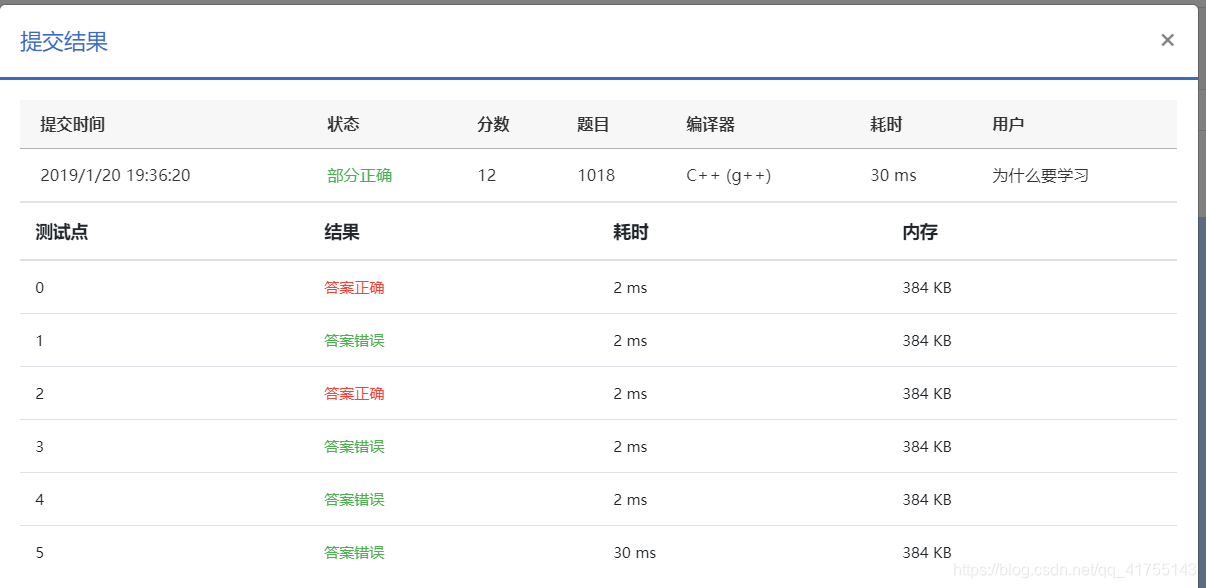Screen dimensions: 1206x588
Task: Click test point number 1
Action: pyautogui.click(x=40, y=341)
